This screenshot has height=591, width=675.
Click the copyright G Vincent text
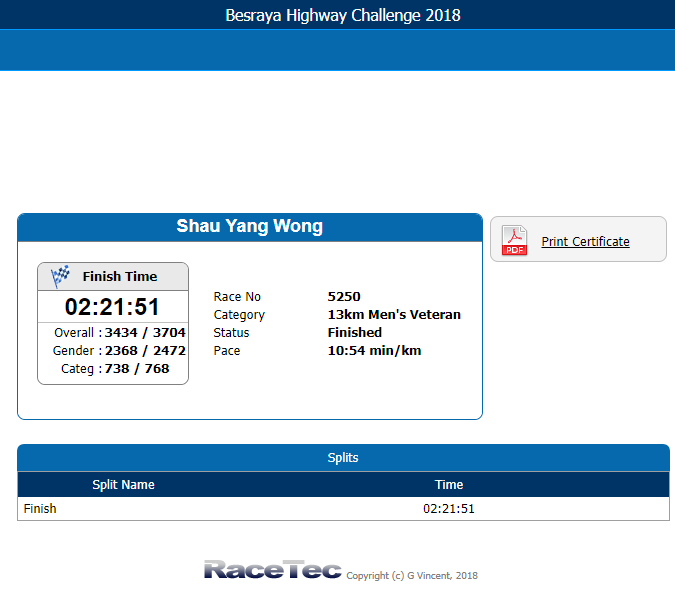(412, 576)
